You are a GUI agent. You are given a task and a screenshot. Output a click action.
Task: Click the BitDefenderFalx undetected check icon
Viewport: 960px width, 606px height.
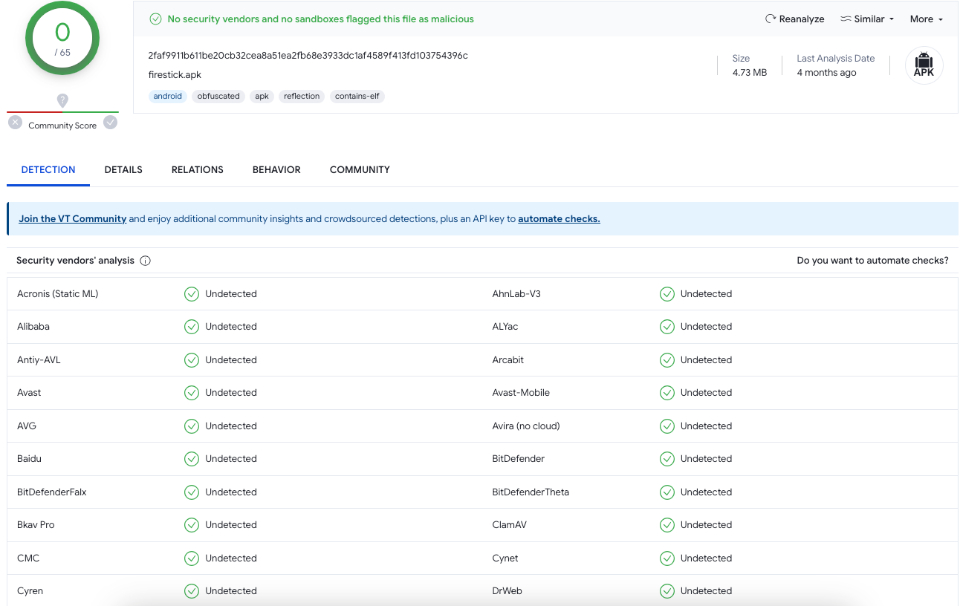coord(192,492)
